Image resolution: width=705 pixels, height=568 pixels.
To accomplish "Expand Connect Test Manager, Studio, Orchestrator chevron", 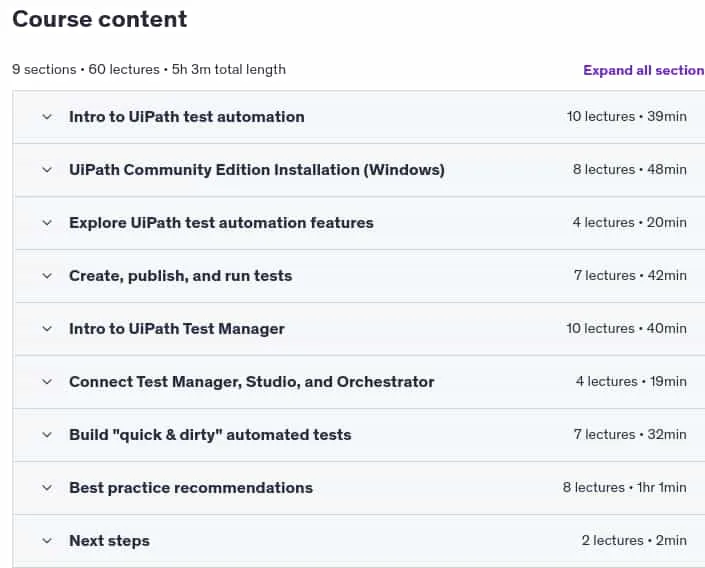I will tap(47, 382).
